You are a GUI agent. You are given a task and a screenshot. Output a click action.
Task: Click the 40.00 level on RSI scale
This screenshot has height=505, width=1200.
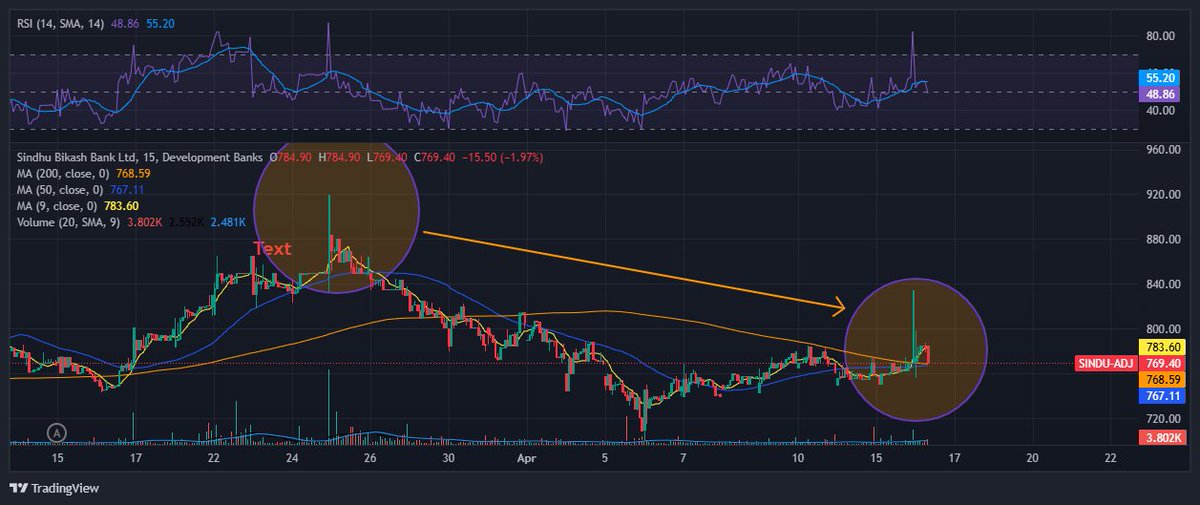click(x=1159, y=111)
